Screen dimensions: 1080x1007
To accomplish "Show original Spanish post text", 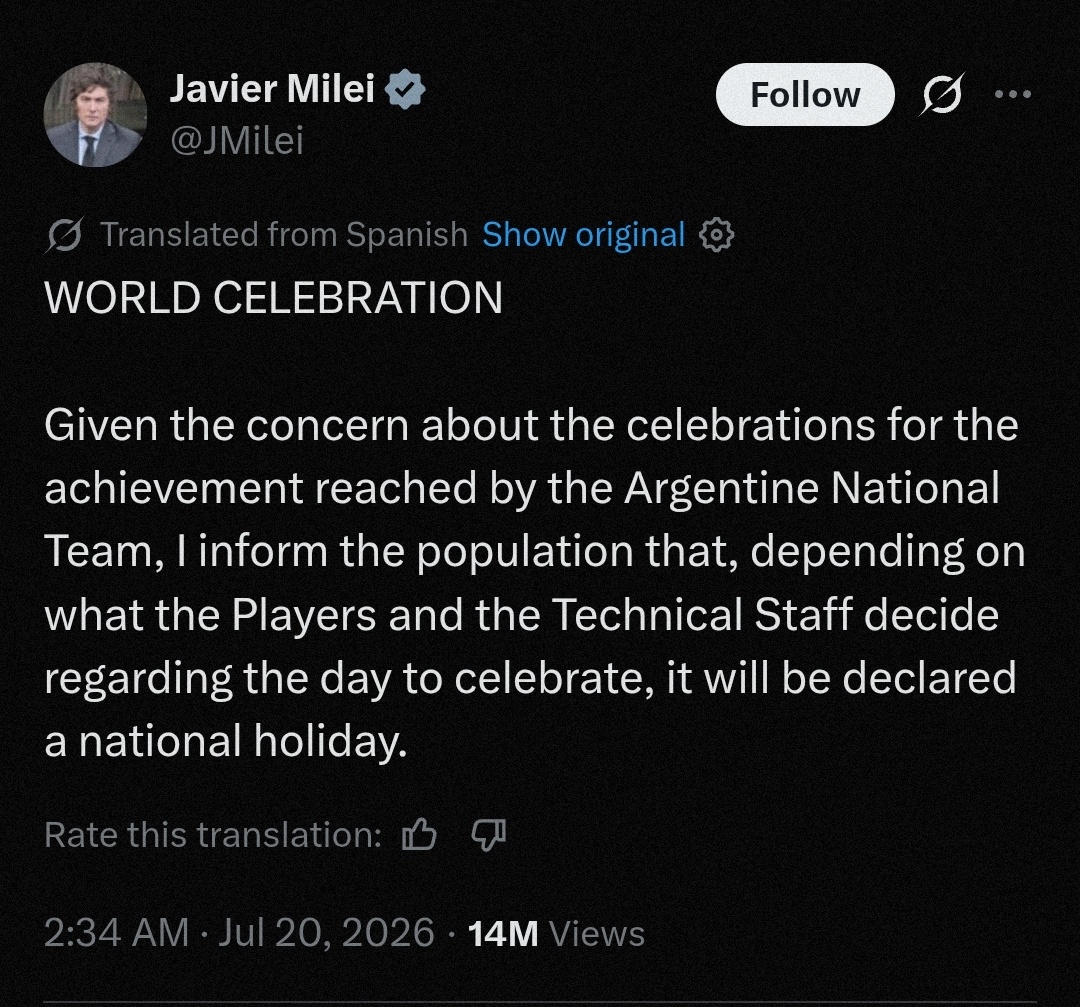I will [x=583, y=235].
